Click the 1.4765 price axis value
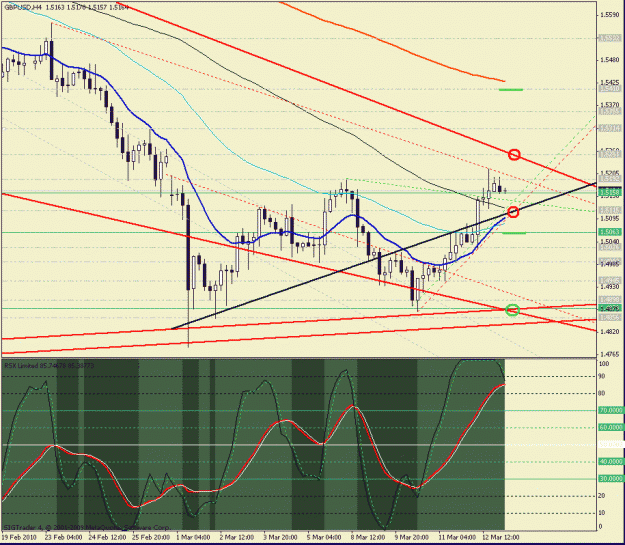This screenshot has height=545, width=625. [x=610, y=354]
